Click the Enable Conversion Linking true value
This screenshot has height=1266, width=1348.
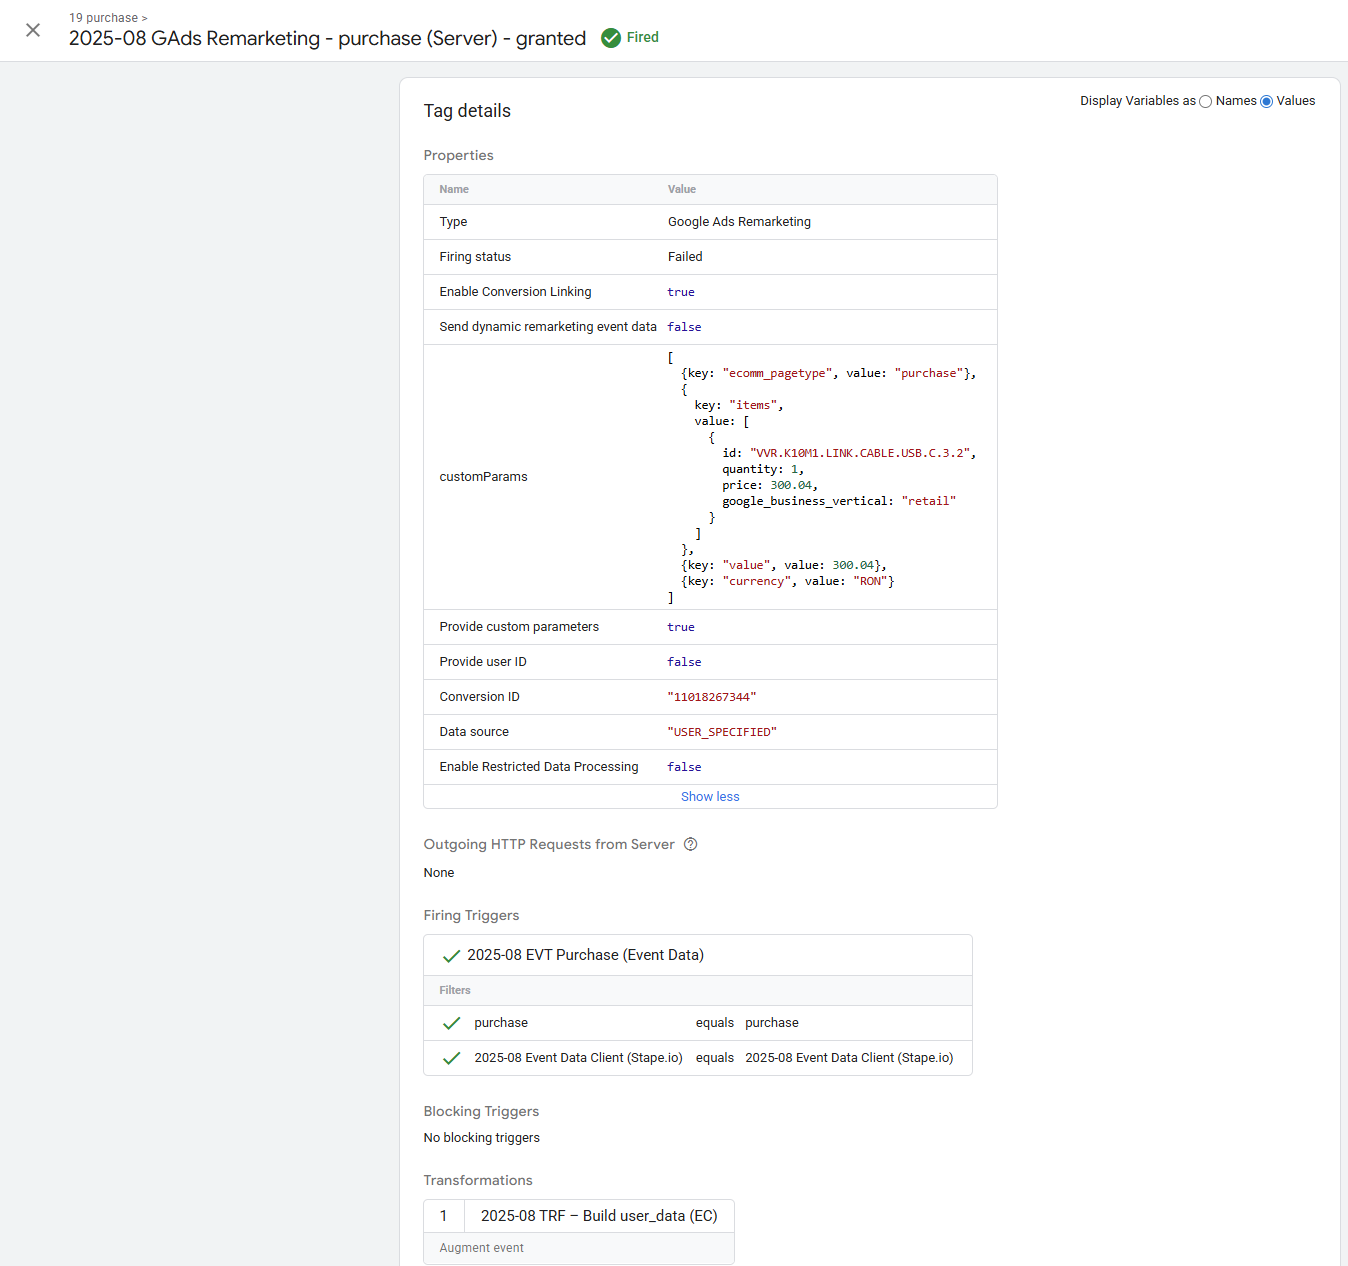(680, 292)
